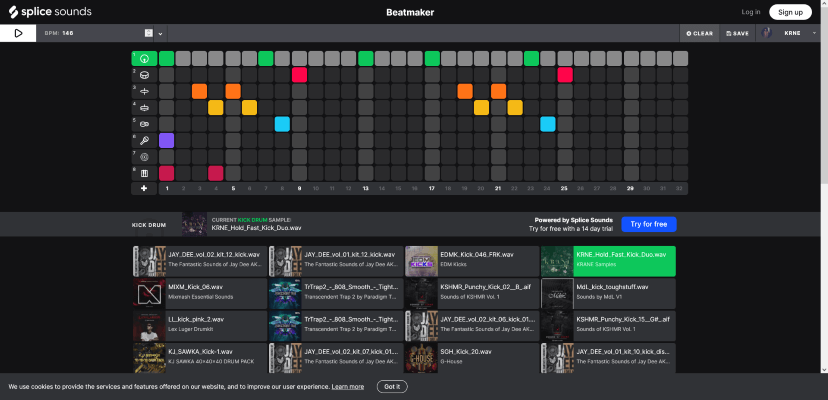
Task: Select highlighted KRNE_Hold_Fast_Kick_Duo.wav sample card
Action: coord(608,261)
